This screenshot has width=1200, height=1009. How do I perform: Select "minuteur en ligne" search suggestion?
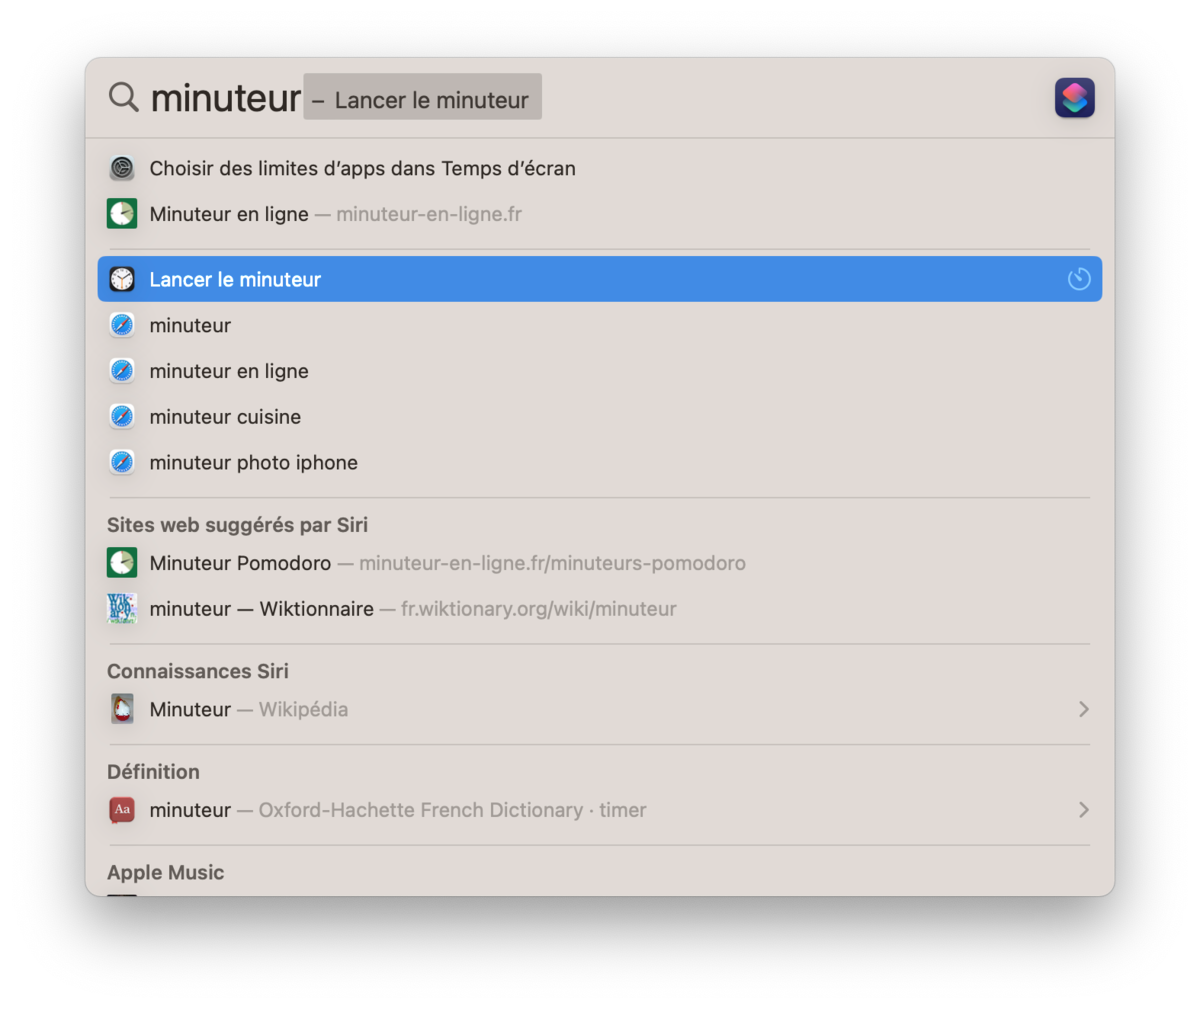click(x=600, y=371)
